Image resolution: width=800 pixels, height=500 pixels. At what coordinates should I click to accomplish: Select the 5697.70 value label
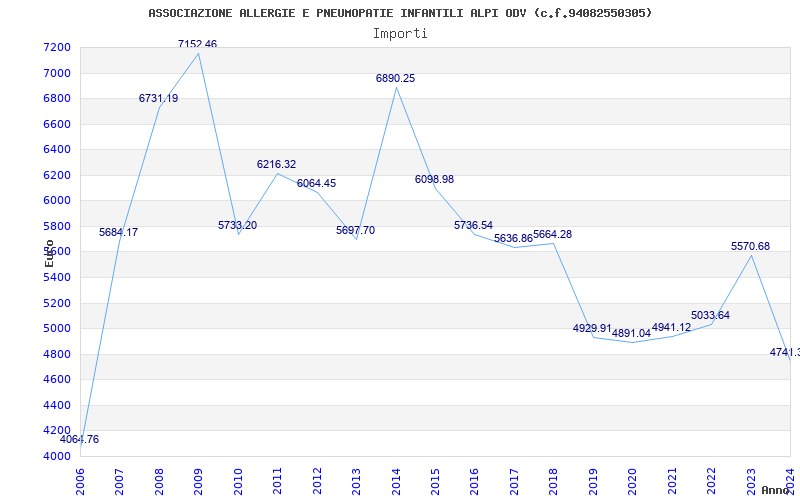[356, 231]
